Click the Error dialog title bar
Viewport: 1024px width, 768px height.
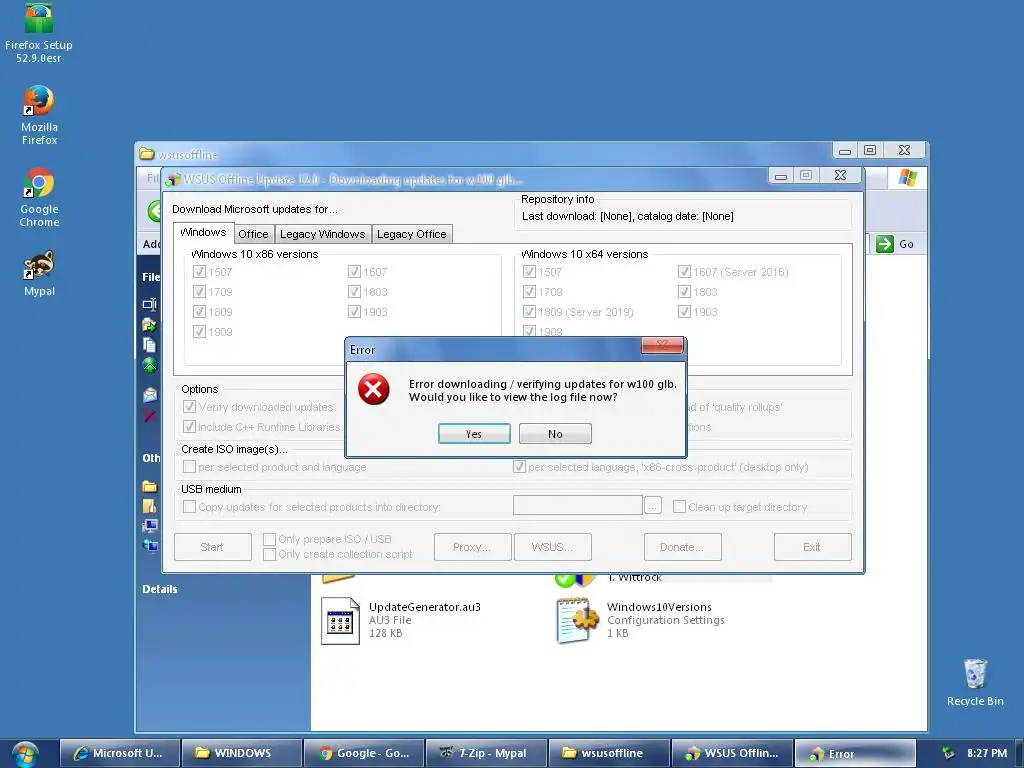click(493, 349)
